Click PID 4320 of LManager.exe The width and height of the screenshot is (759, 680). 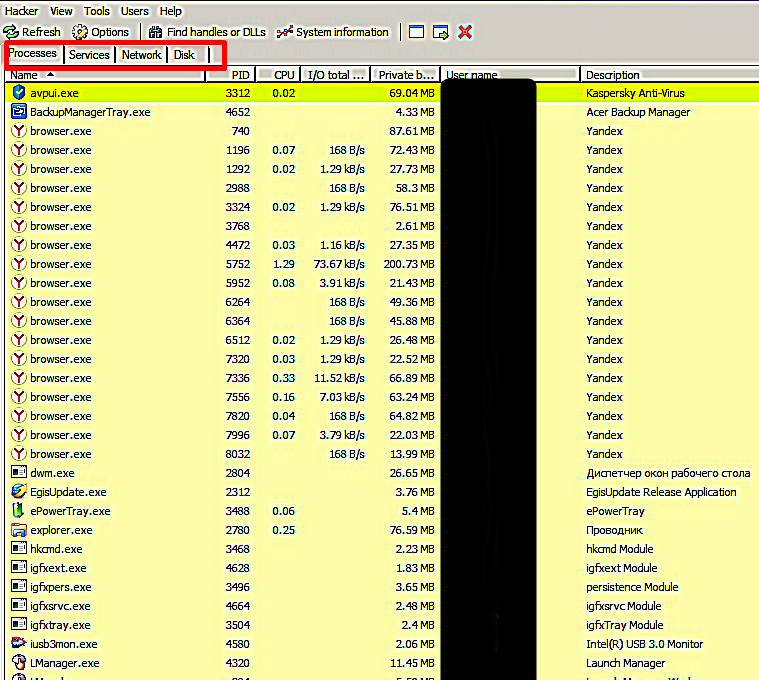238,663
